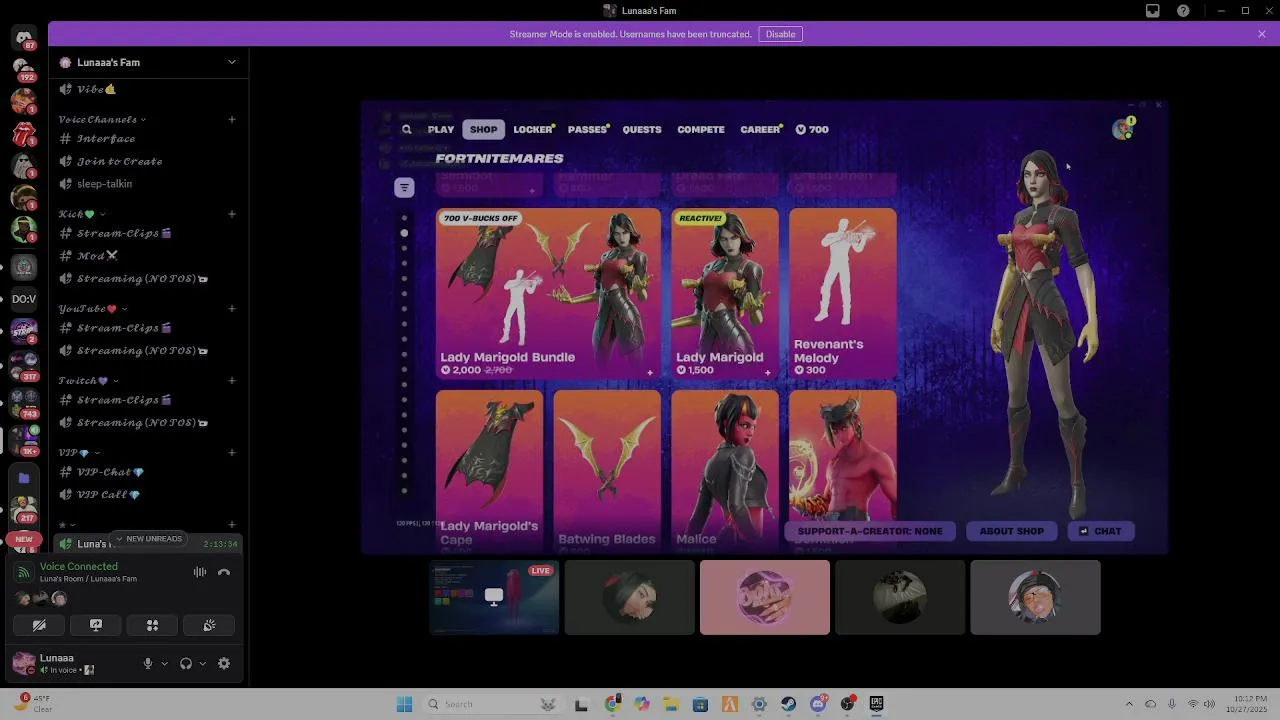The width and height of the screenshot is (1280, 720).
Task: Click the 700 V-Bucks balance
Action: [x=812, y=129]
